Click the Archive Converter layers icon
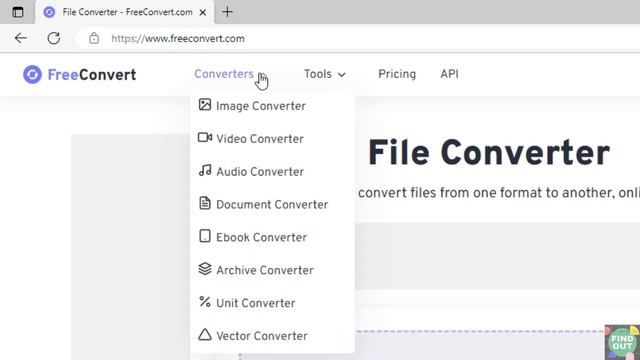 [x=205, y=269]
